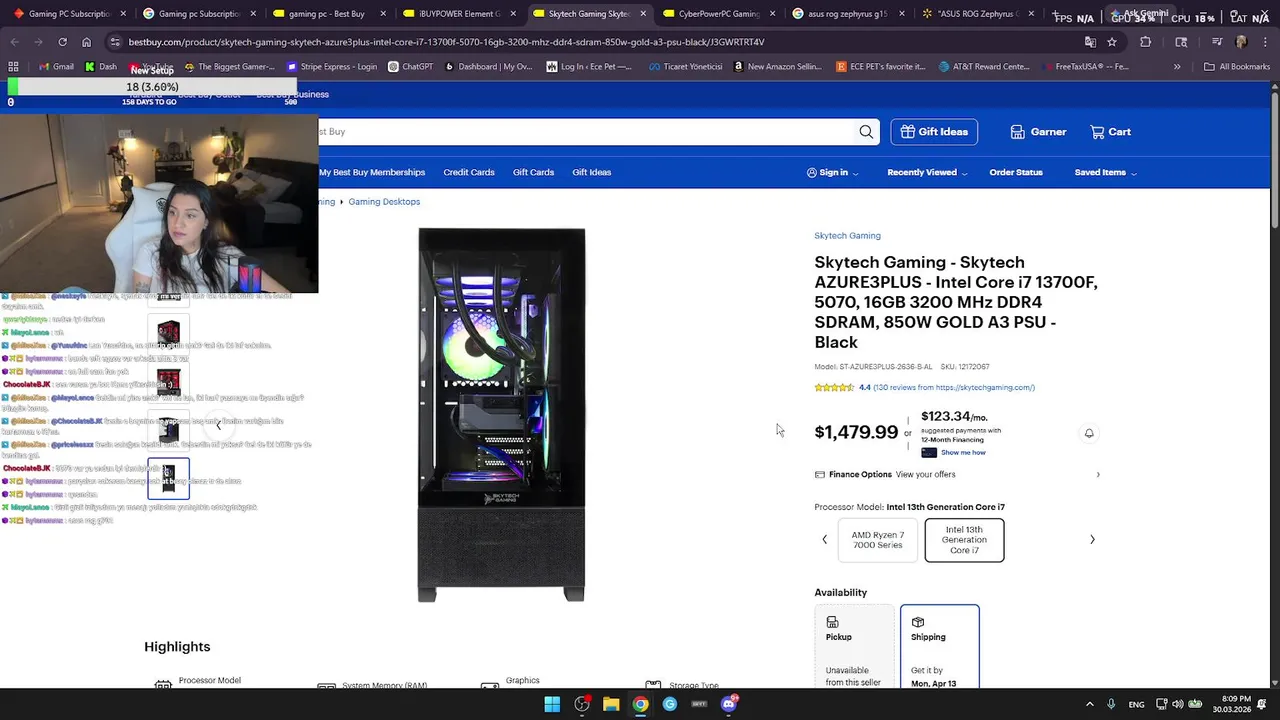Expand the Saved Items dropdown

(x=1106, y=172)
